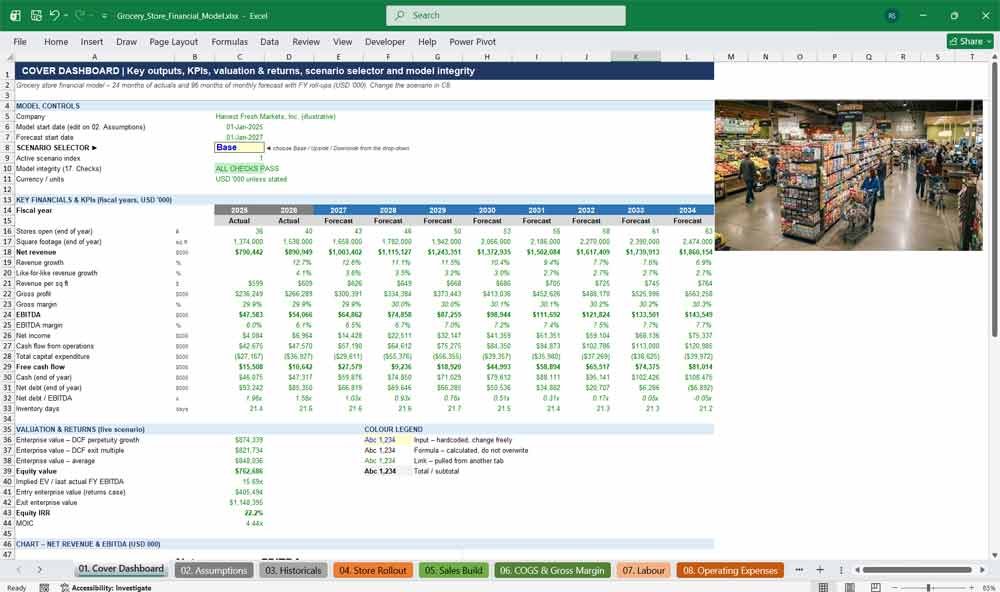Click the Excel app icon in title bar

point(15,15)
